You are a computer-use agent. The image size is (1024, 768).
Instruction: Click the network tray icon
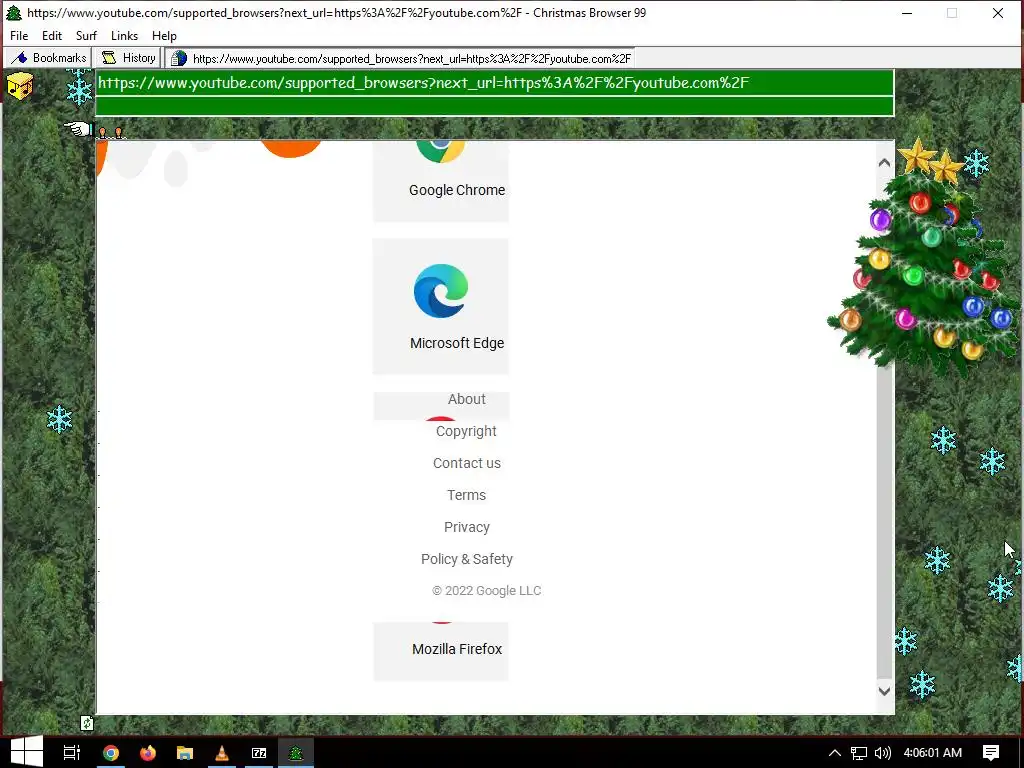point(859,753)
